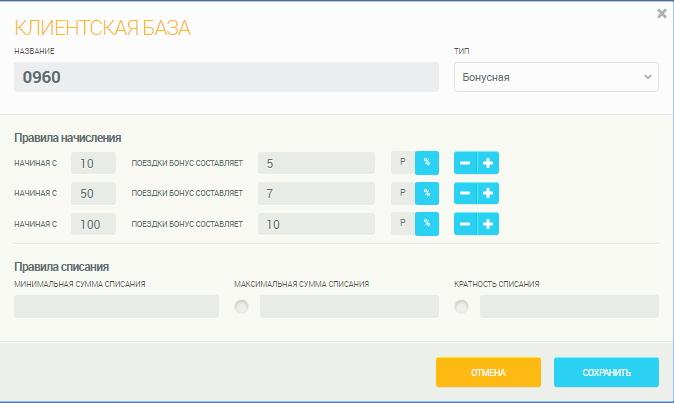
Task: Select ruble (Р) bonus type for 50 trips row
Action: click(x=403, y=193)
